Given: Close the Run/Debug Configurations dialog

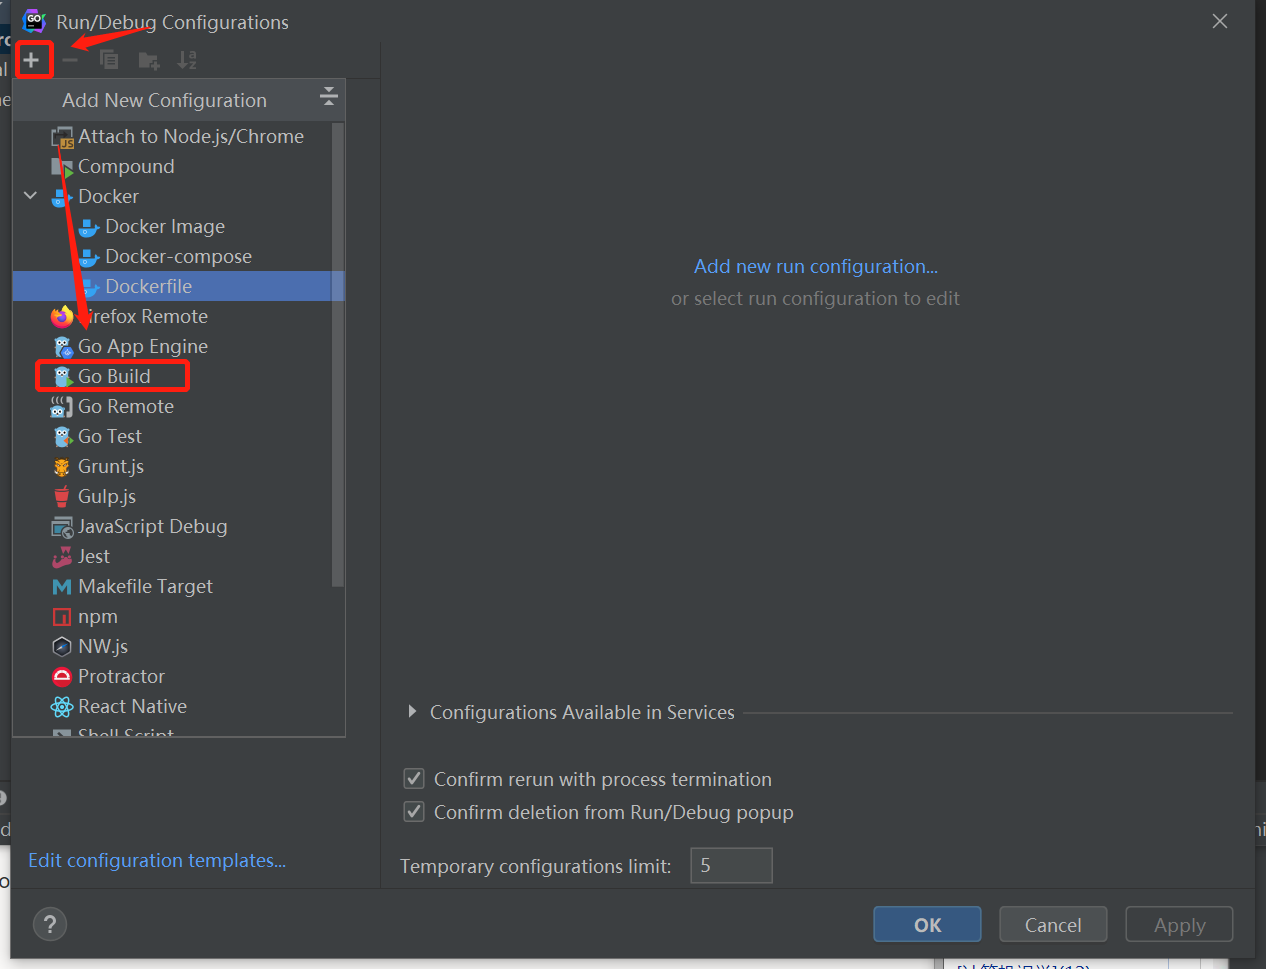Looking at the screenshot, I should [1220, 21].
